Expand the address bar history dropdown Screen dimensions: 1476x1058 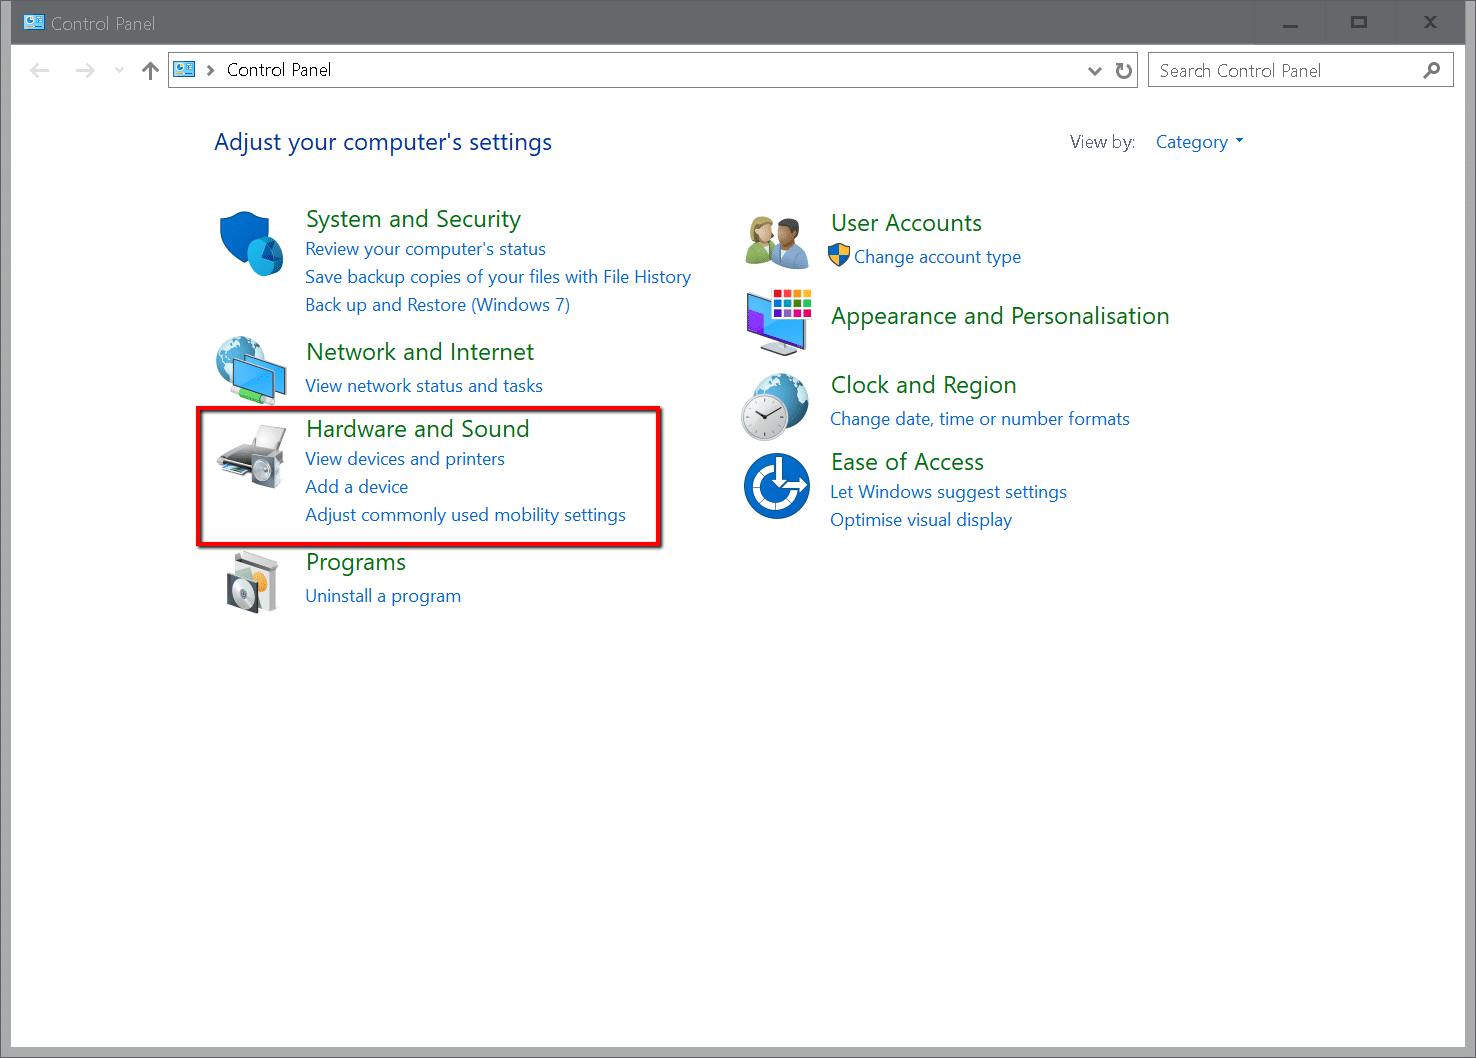(x=1095, y=70)
